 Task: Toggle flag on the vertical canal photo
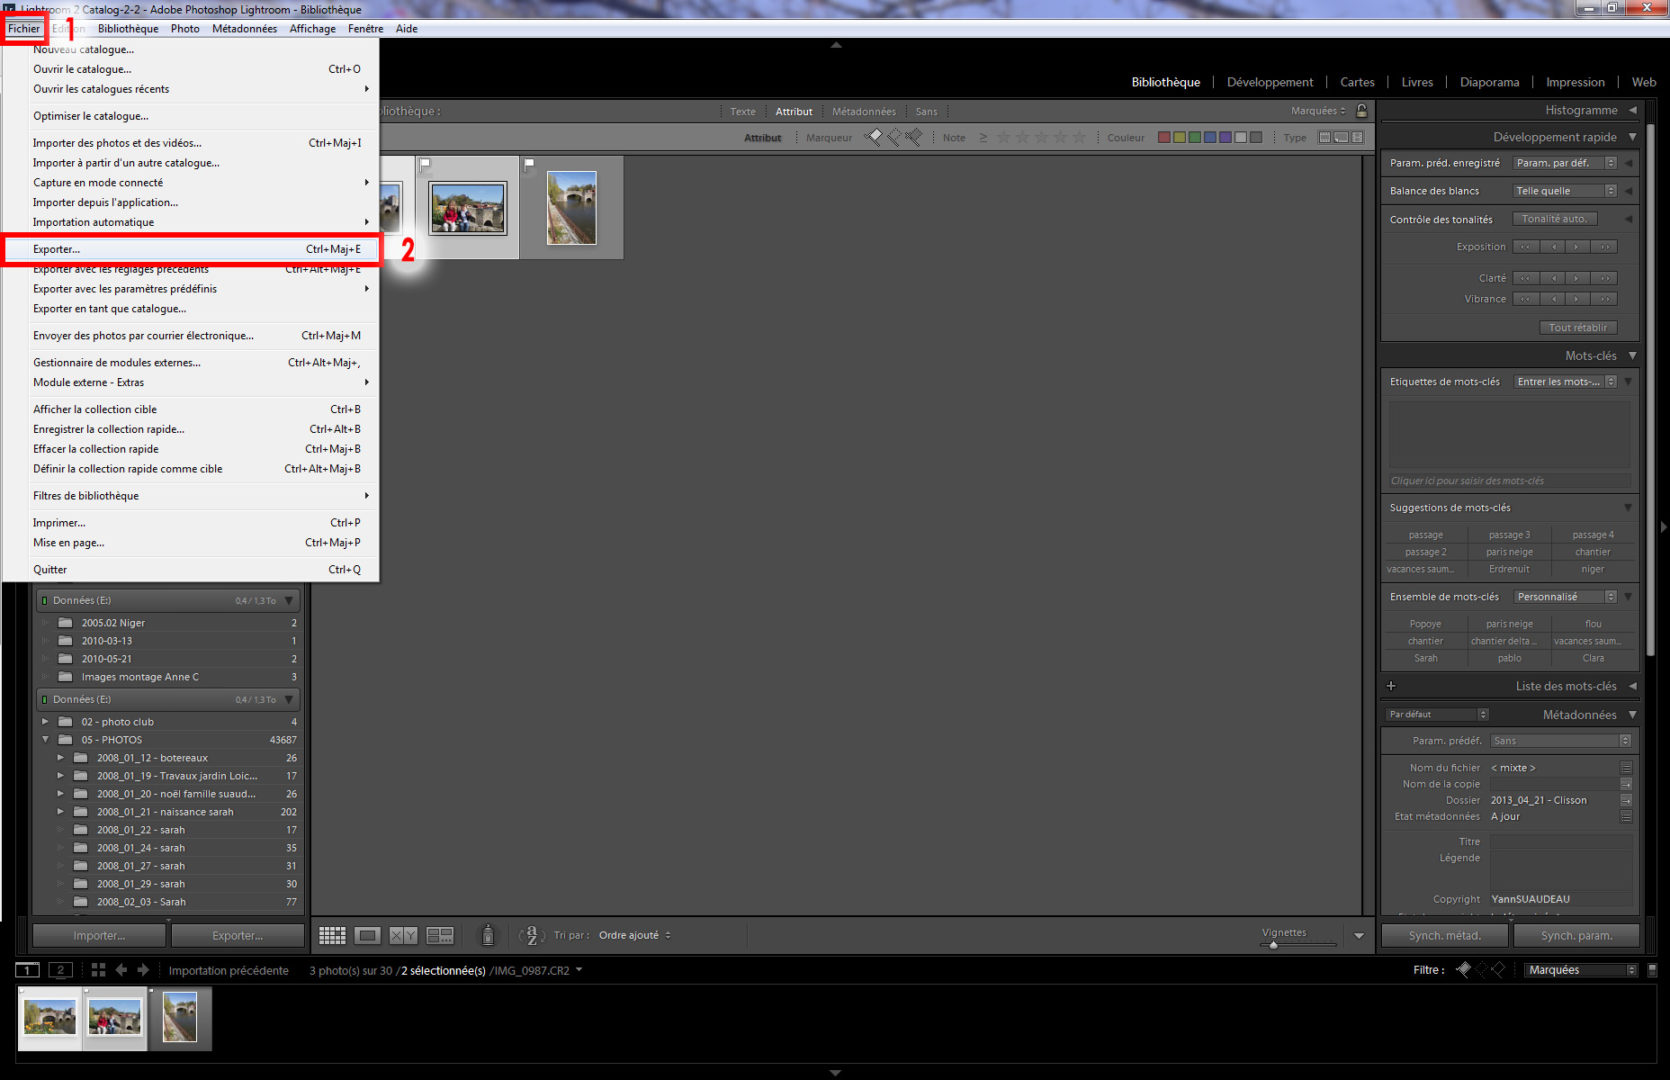pyautogui.click(x=530, y=163)
